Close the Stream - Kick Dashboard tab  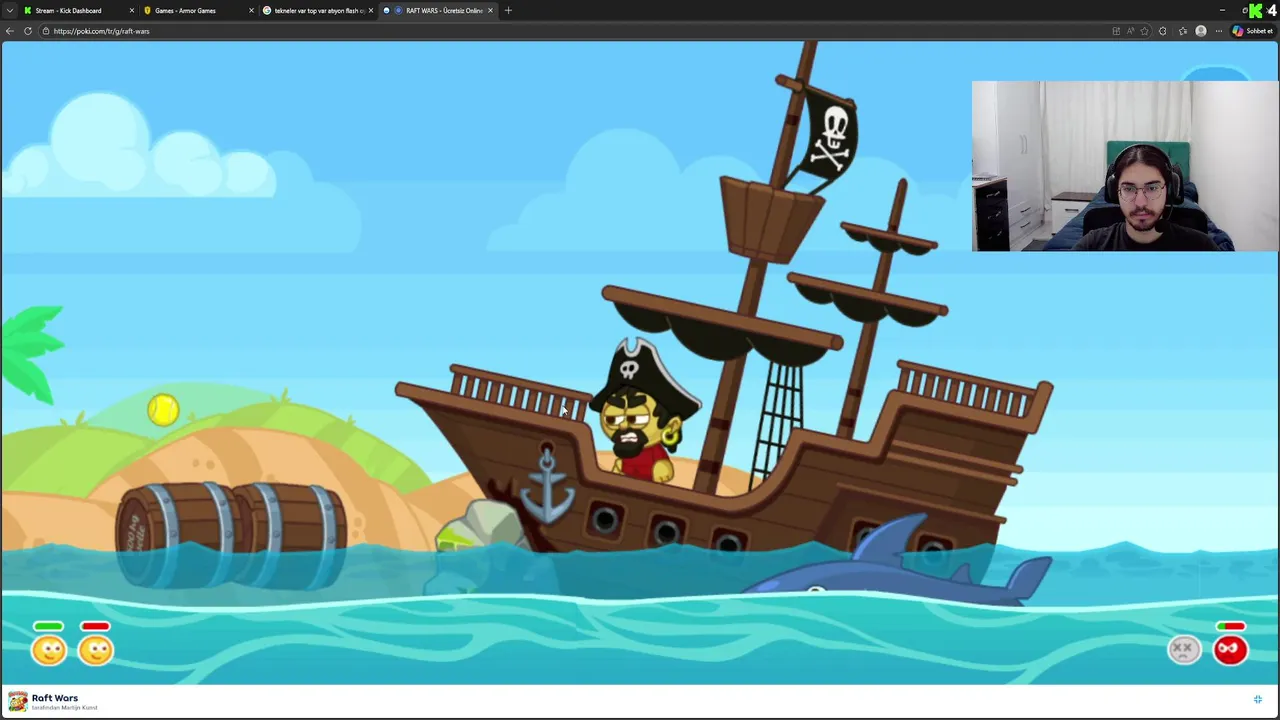point(131,10)
